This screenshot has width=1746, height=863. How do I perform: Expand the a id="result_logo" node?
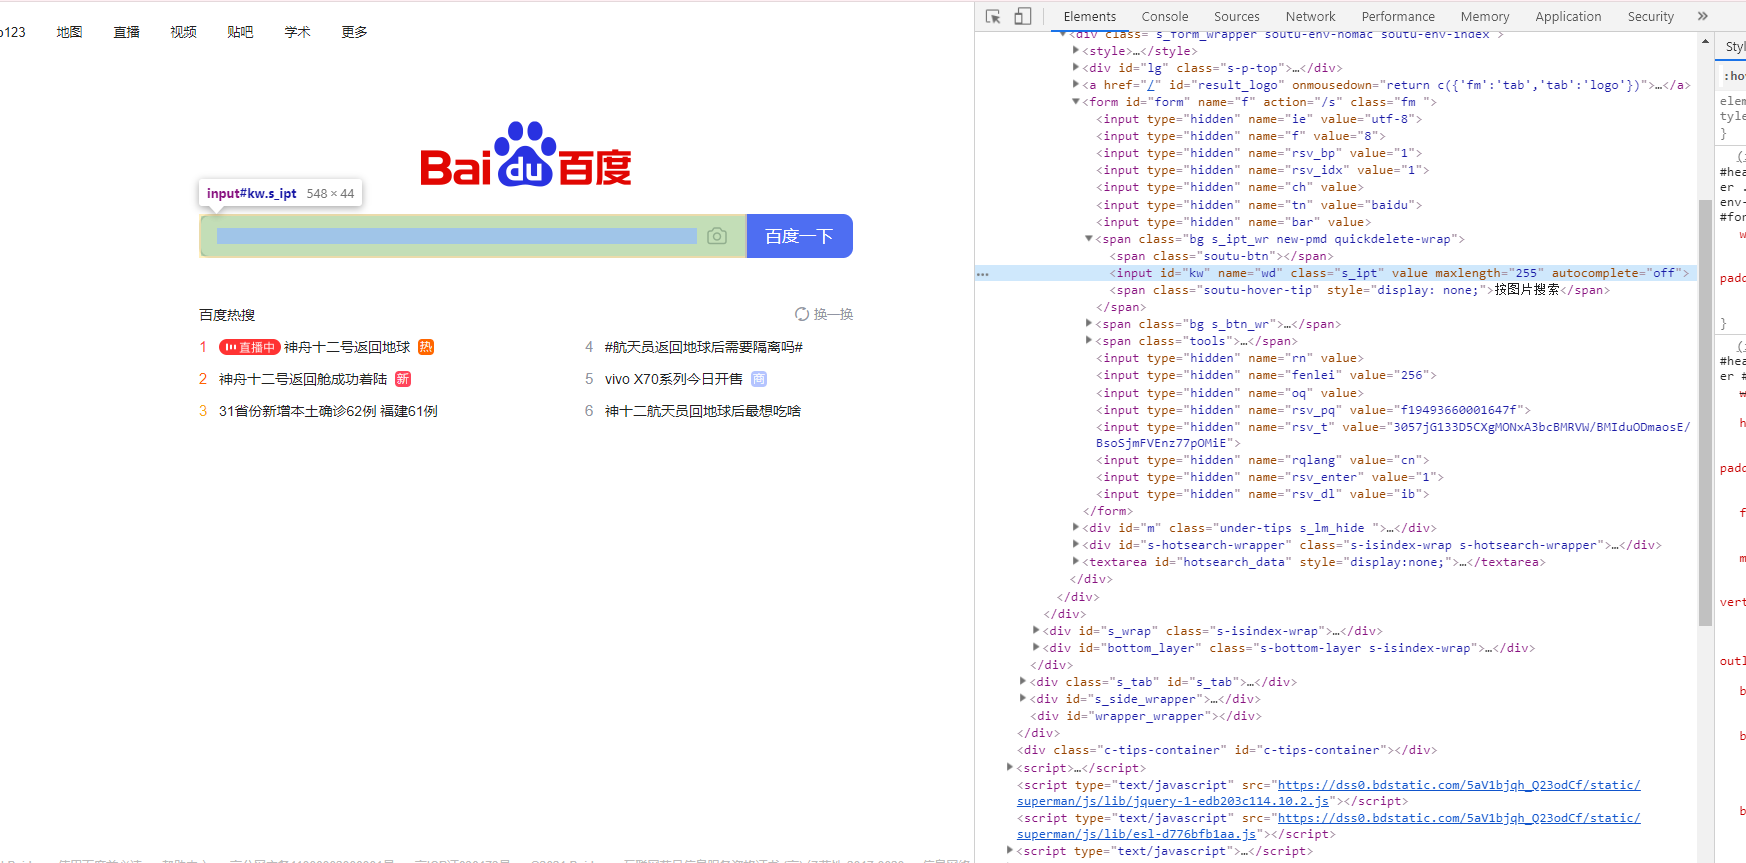click(x=1076, y=85)
